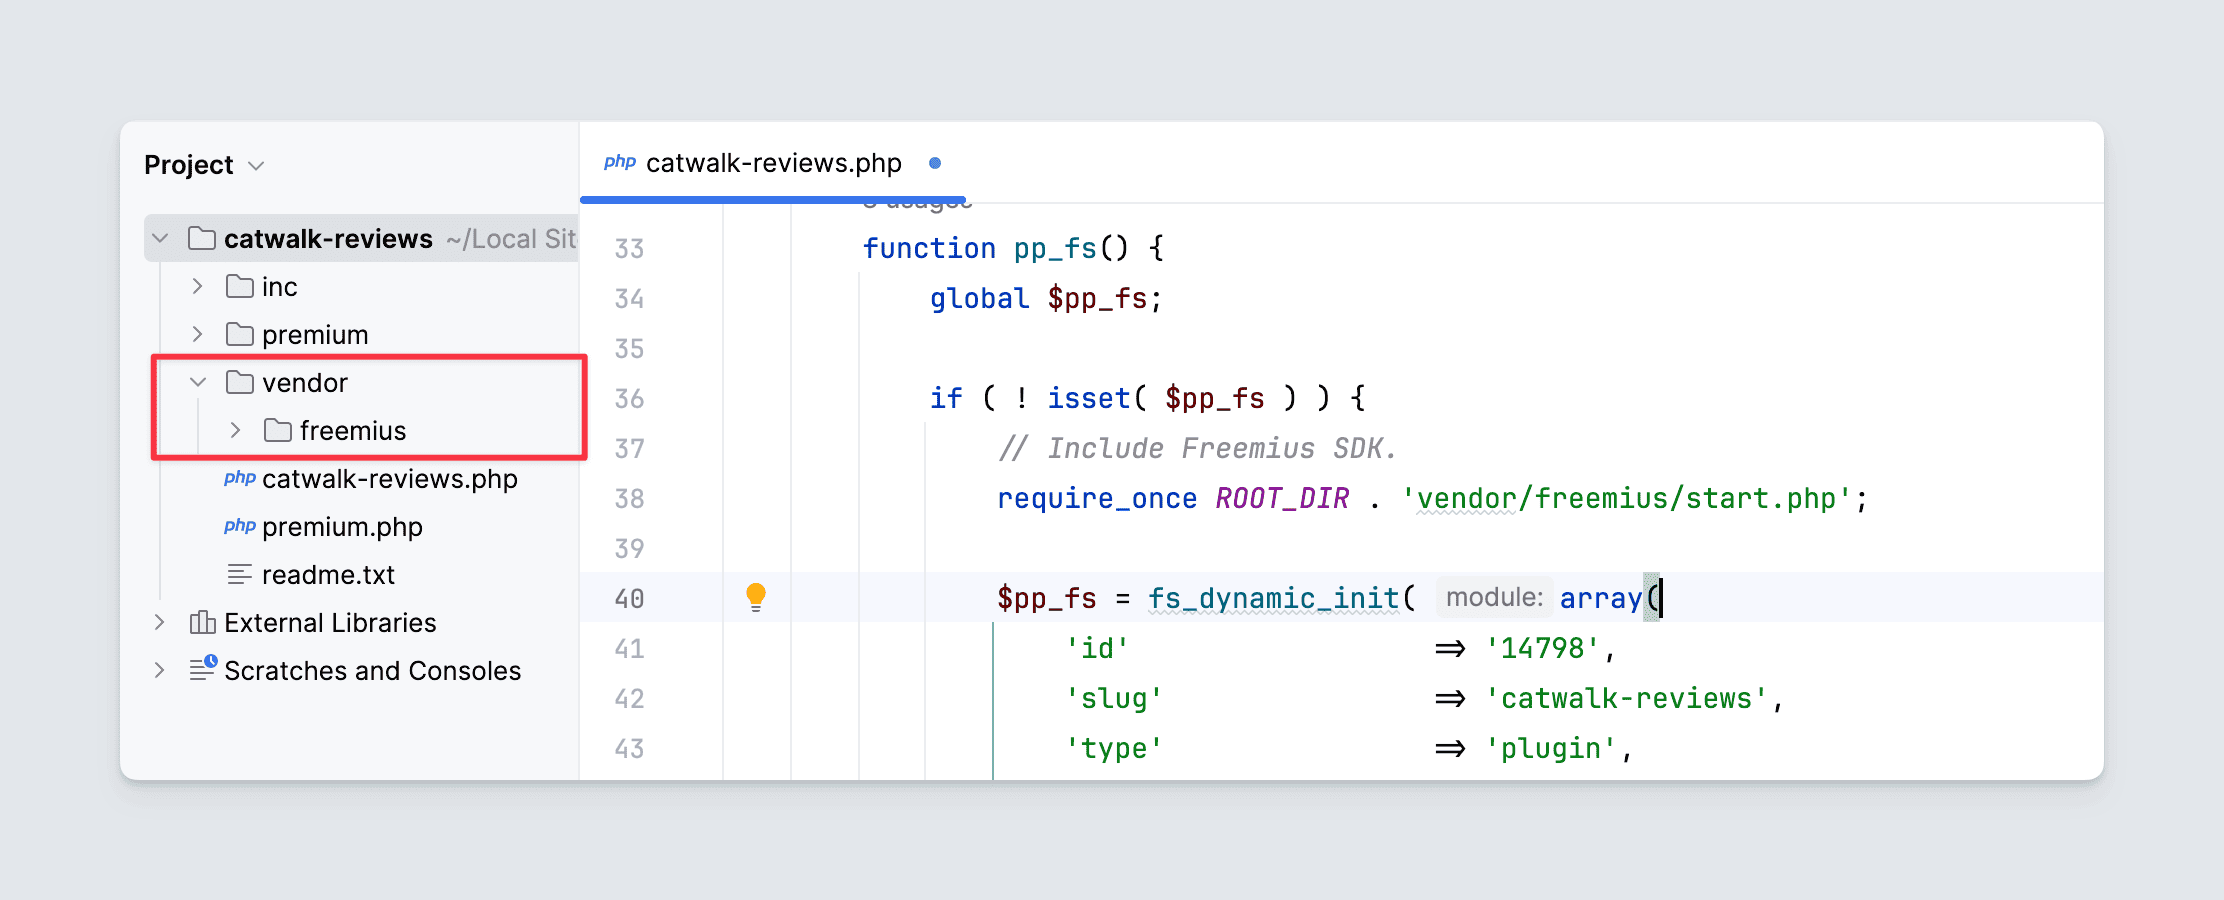
Task: Collapse the catwalk-reviews root folder
Action: pyautogui.click(x=160, y=238)
